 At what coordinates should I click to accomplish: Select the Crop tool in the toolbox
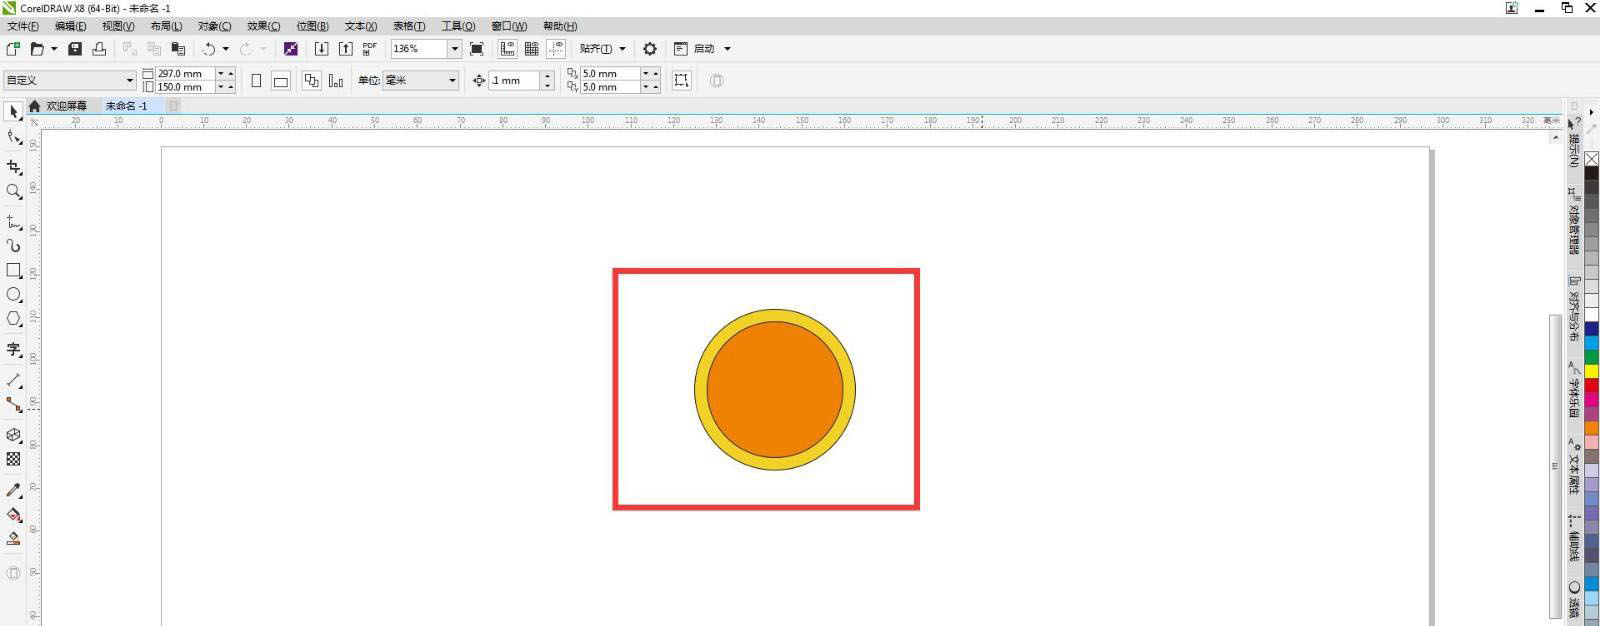click(x=14, y=167)
